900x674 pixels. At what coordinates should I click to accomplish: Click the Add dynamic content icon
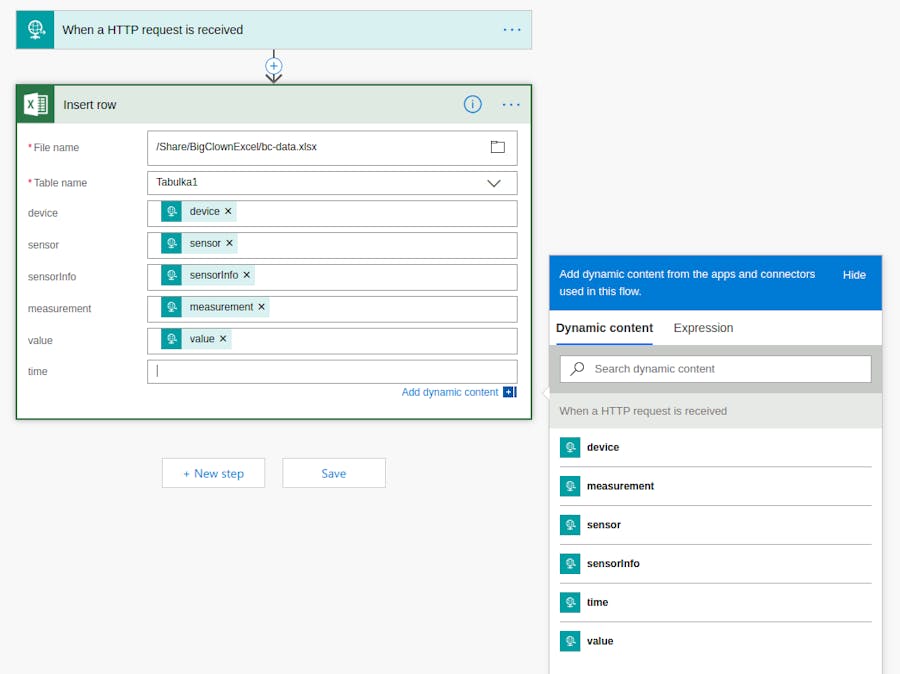[x=509, y=393]
